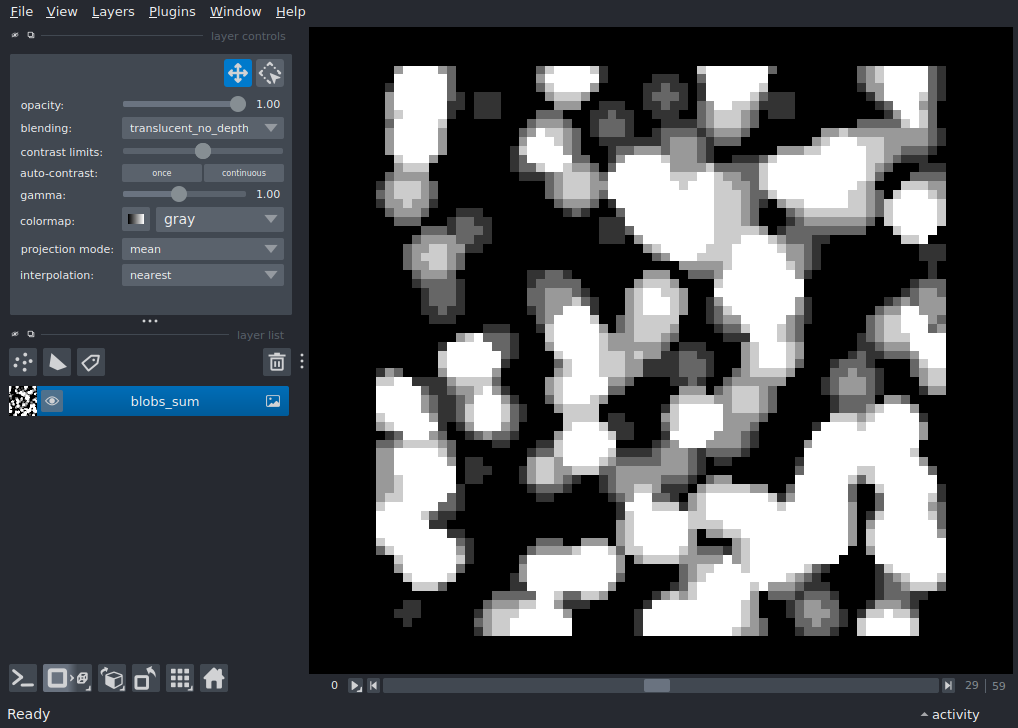Enable grid view mode
Screen dimensions: 1018x728
180,678
